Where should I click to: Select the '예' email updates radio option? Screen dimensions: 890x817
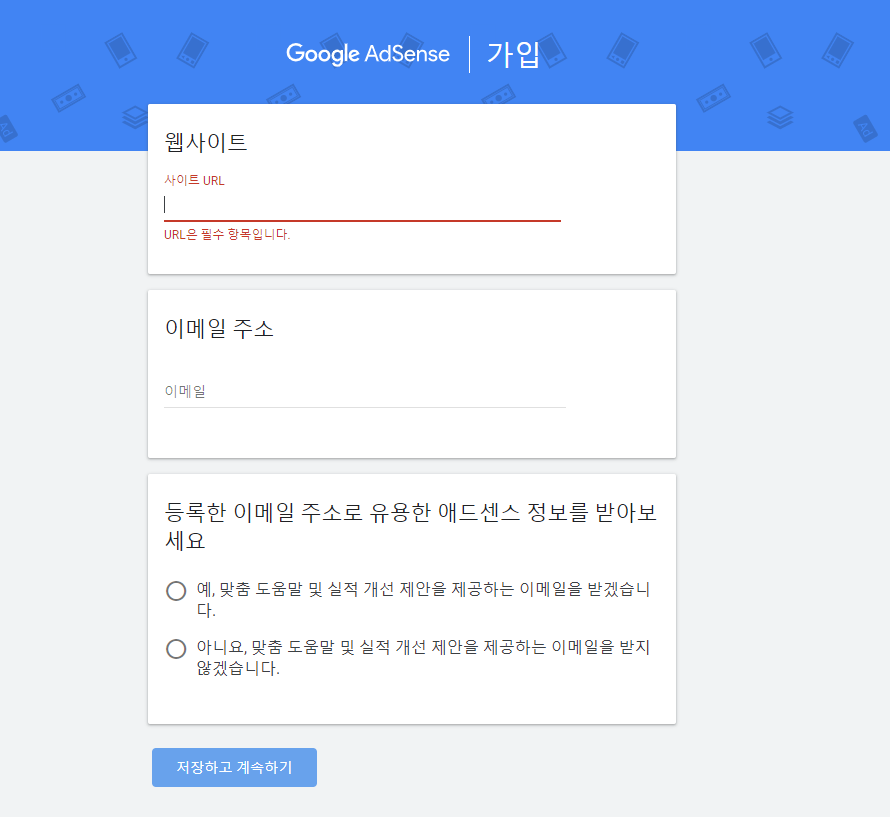176,590
